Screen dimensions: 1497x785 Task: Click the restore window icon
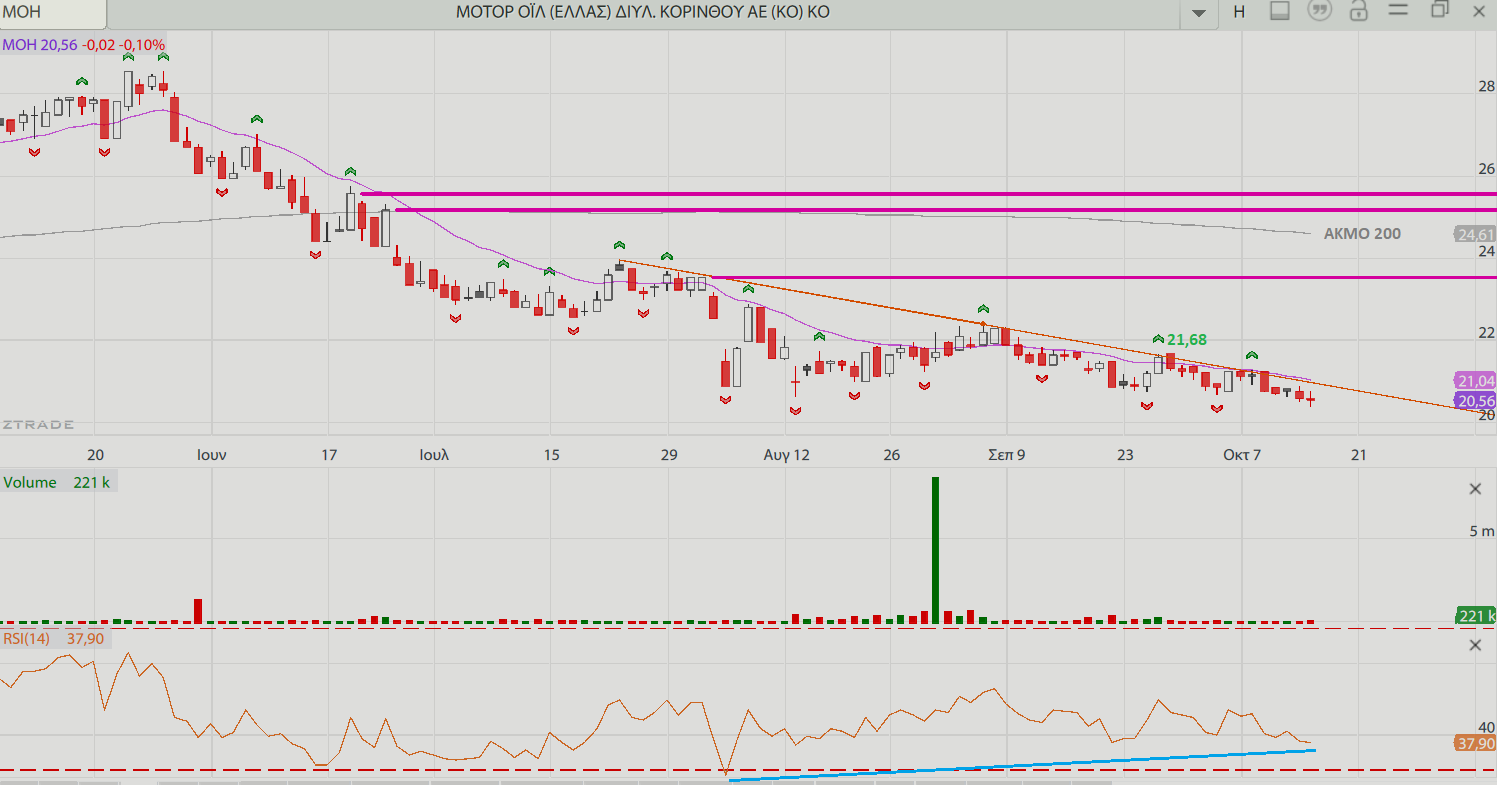[x=1439, y=10]
